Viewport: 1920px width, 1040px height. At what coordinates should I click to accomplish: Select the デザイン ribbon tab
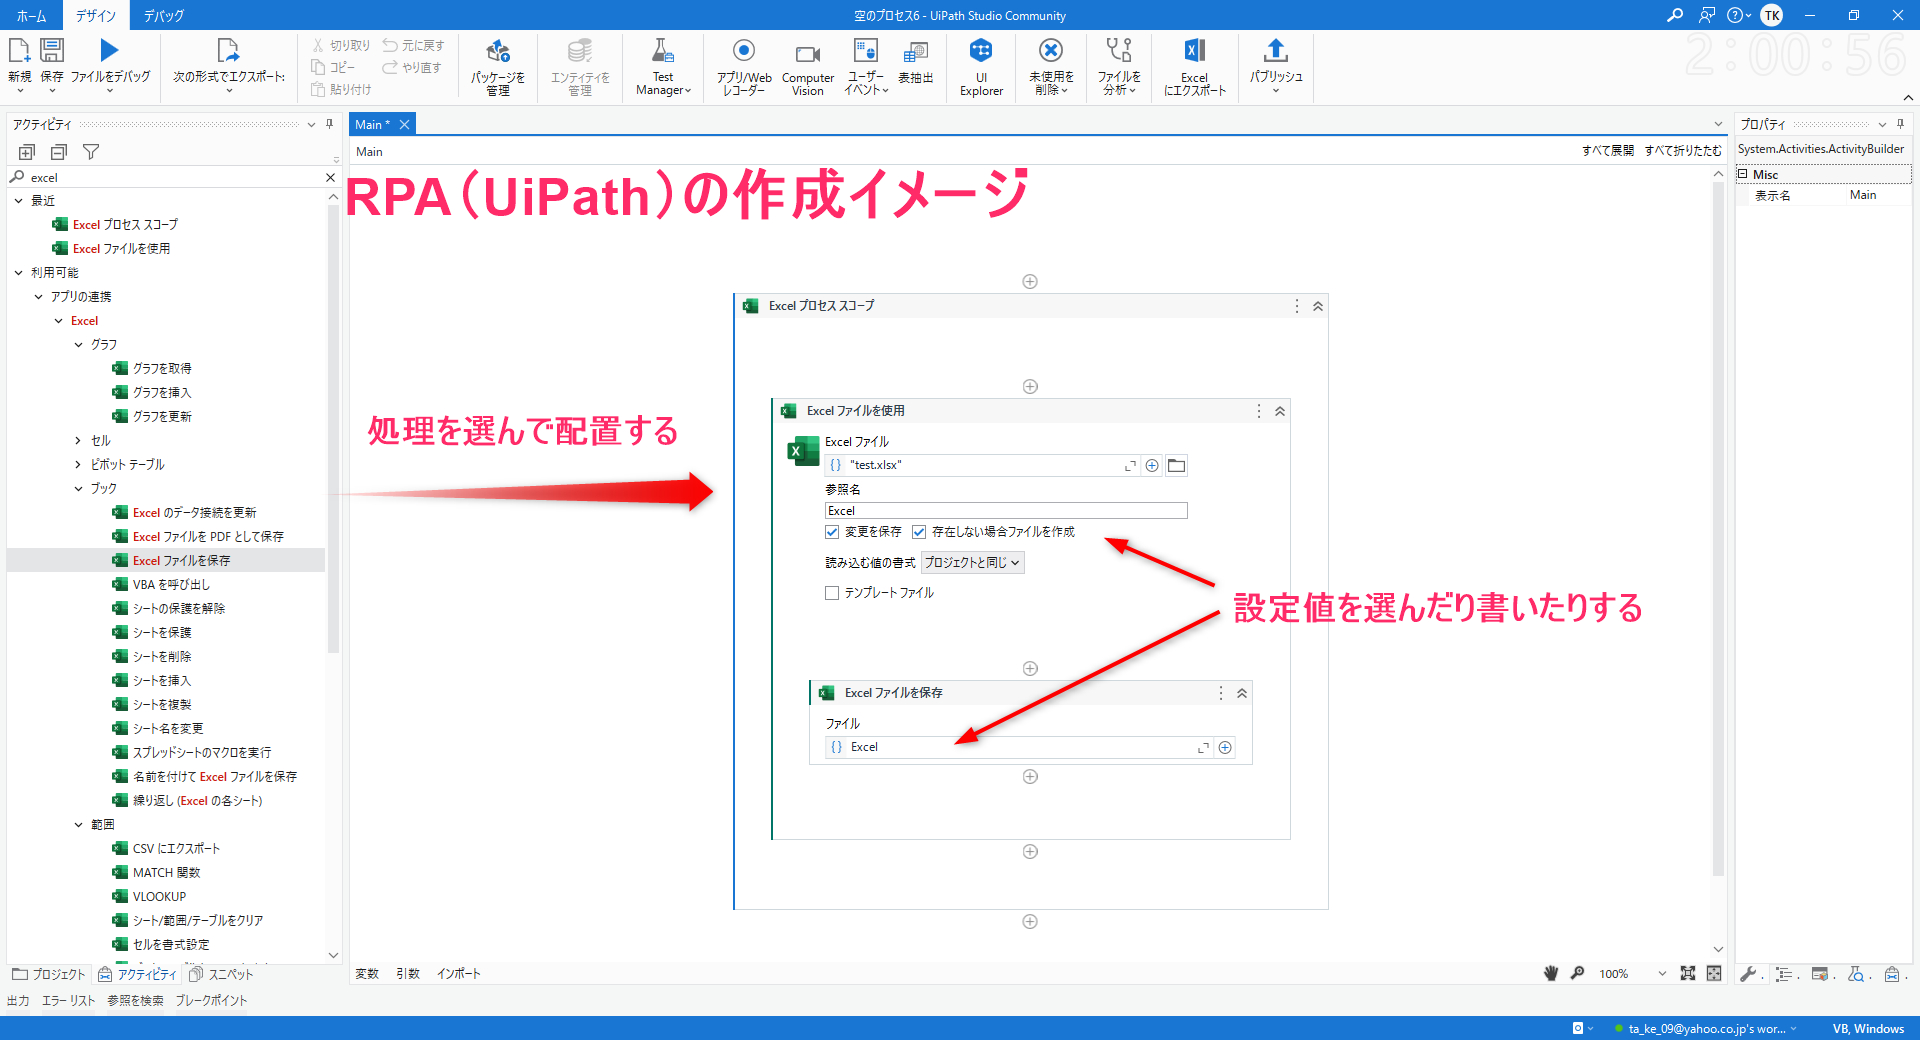(x=95, y=15)
